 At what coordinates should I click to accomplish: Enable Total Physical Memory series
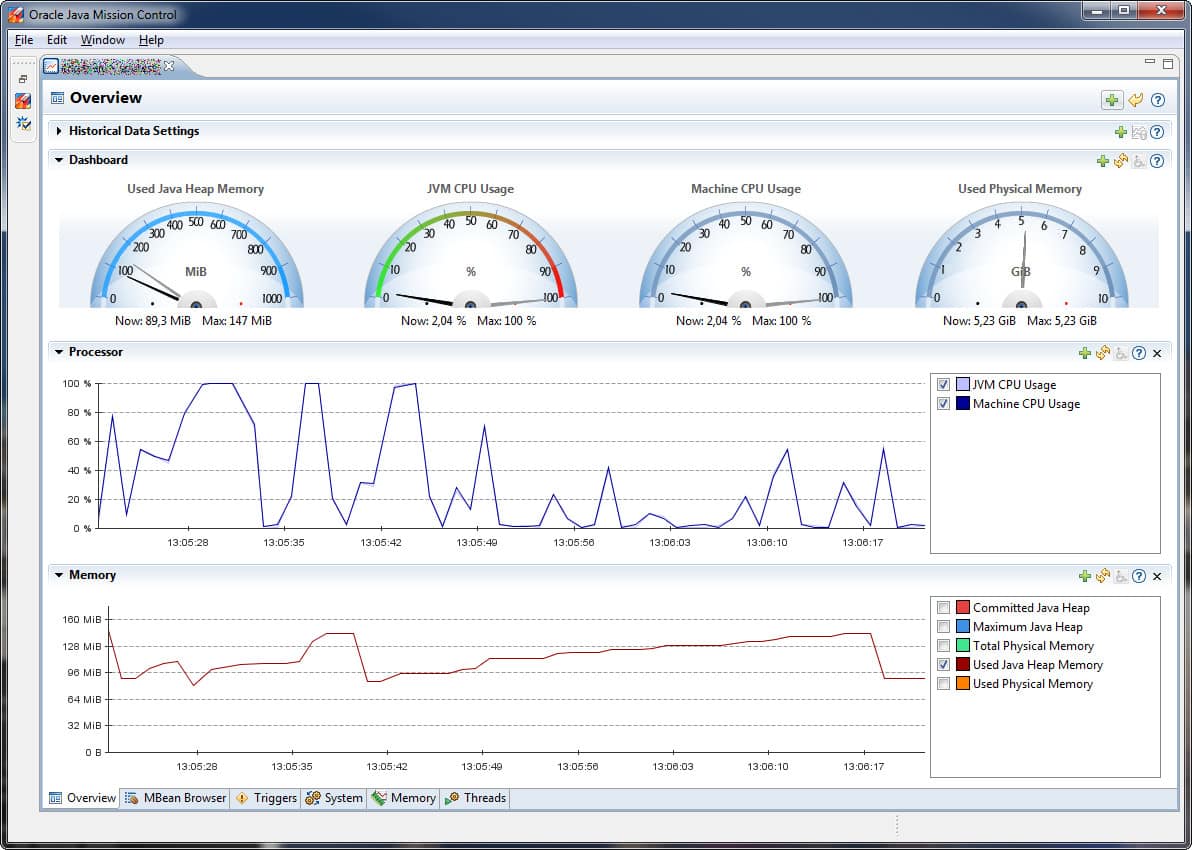tap(943, 645)
